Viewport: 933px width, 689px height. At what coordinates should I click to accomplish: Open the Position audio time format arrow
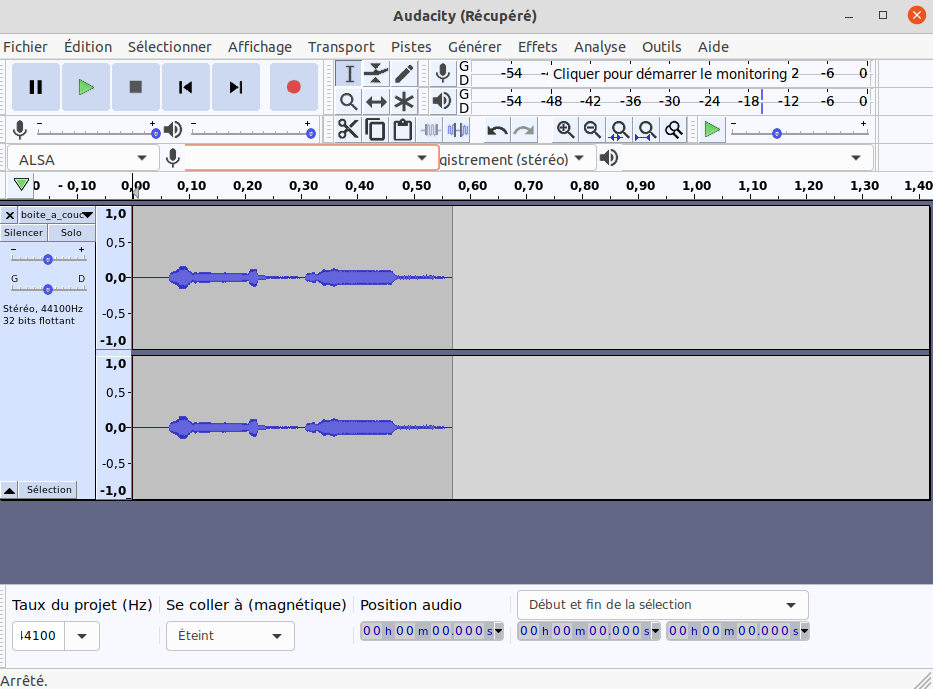[x=499, y=631]
